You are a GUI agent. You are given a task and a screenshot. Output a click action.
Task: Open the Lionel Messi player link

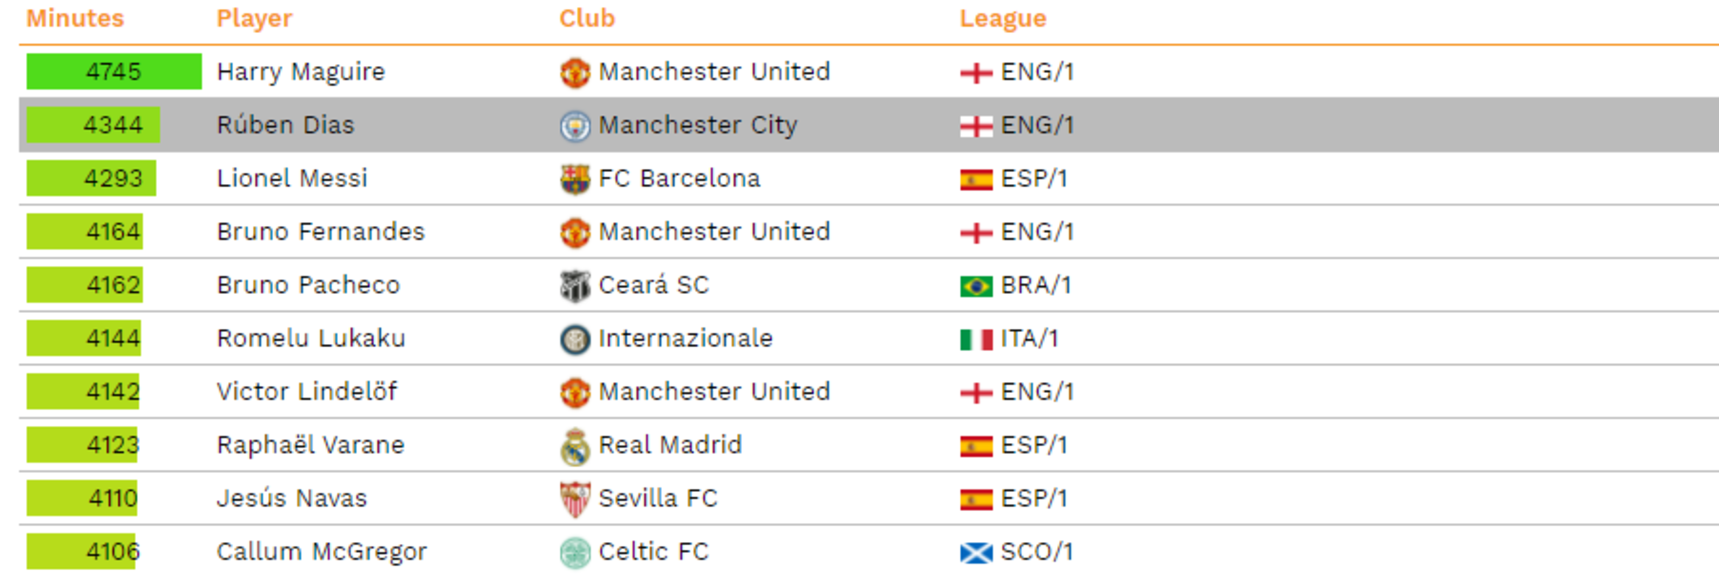[x=292, y=178]
